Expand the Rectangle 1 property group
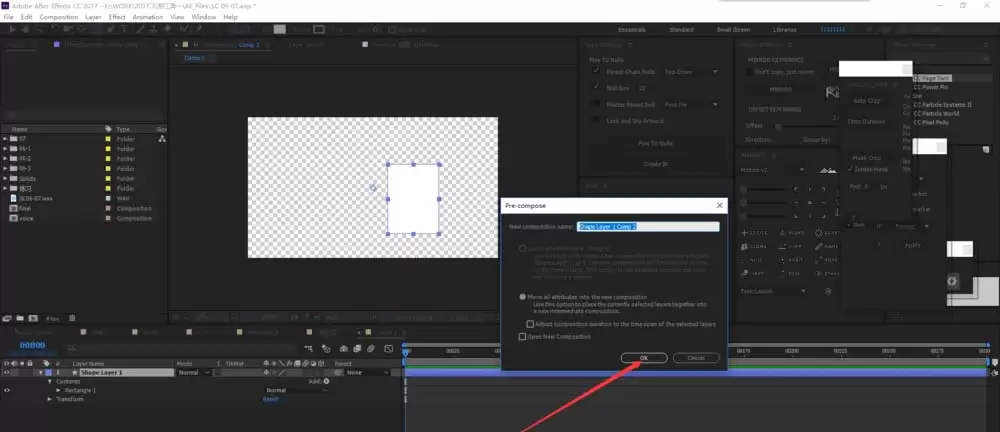 59,390
